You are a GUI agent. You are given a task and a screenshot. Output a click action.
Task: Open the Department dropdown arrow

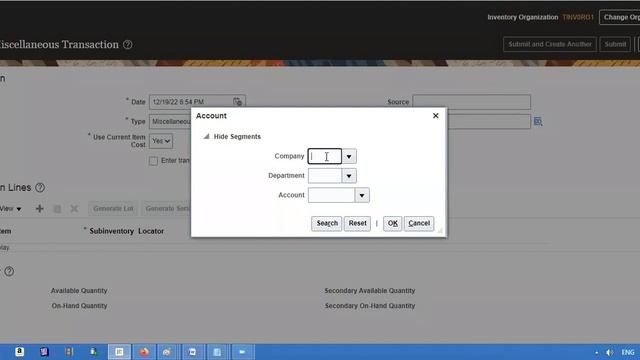[x=349, y=176]
